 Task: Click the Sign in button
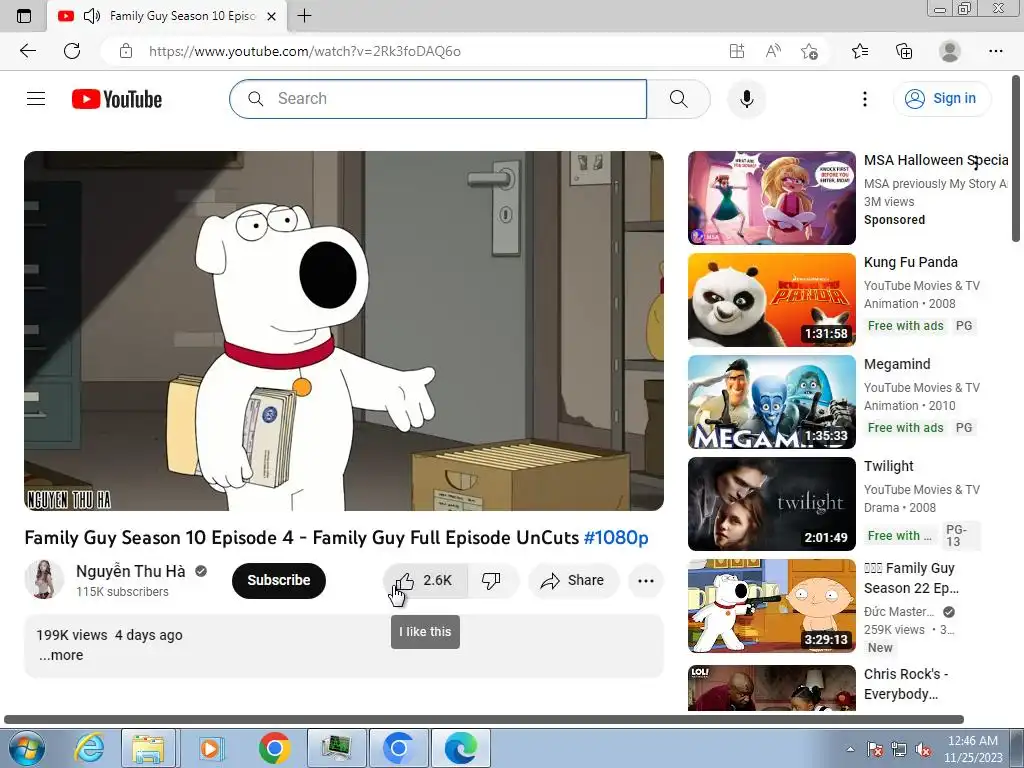click(941, 99)
